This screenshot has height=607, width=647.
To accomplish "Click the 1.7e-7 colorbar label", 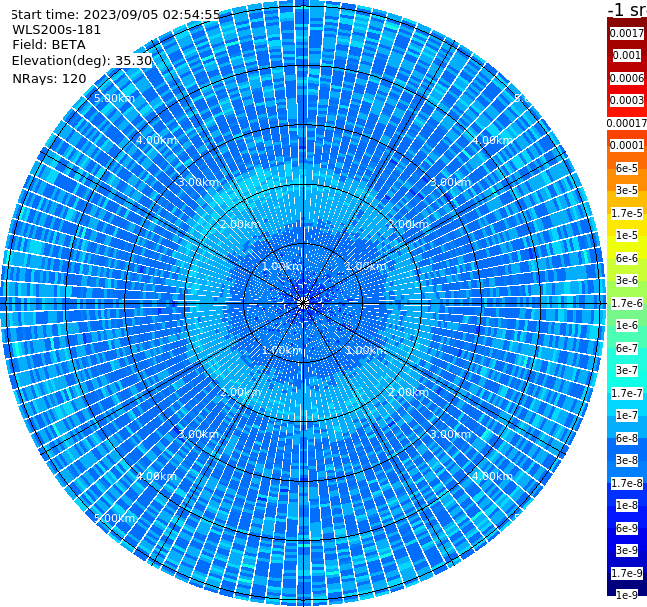I will (627, 393).
